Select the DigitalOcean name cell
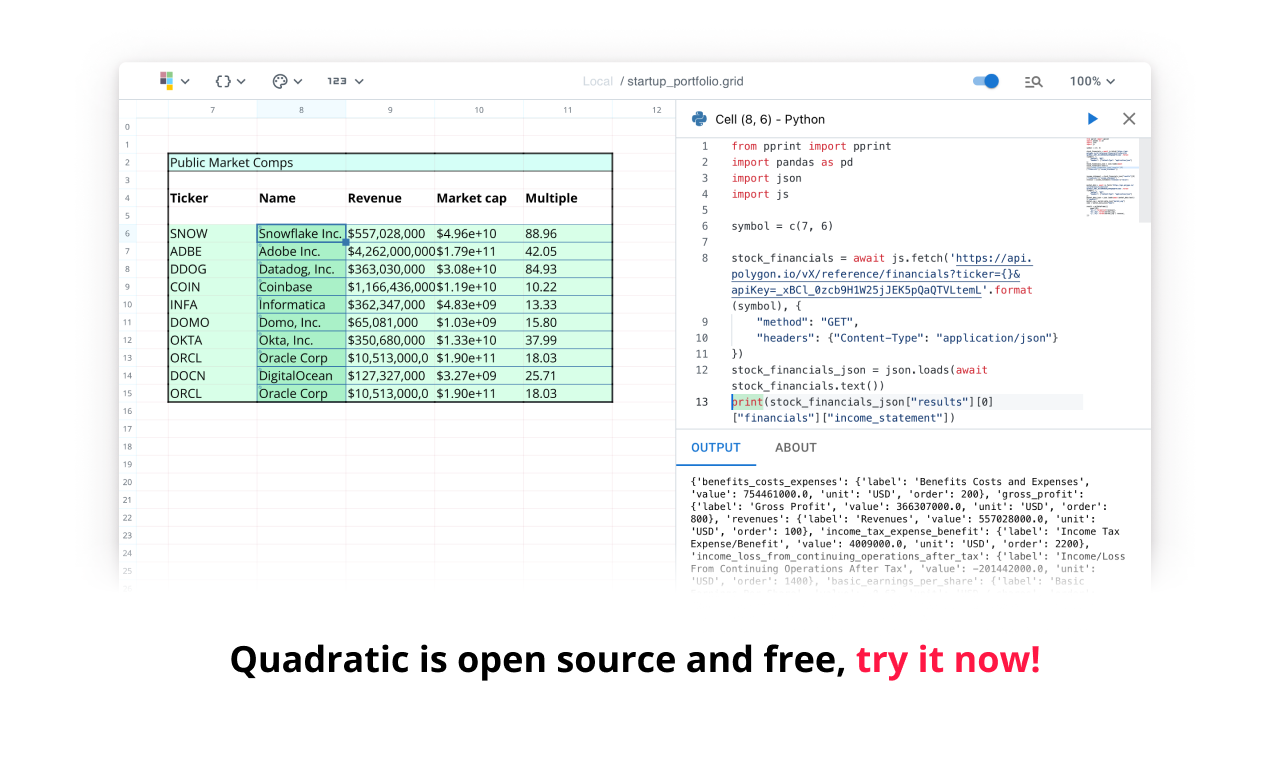This screenshot has height=760, width=1270. (301, 375)
